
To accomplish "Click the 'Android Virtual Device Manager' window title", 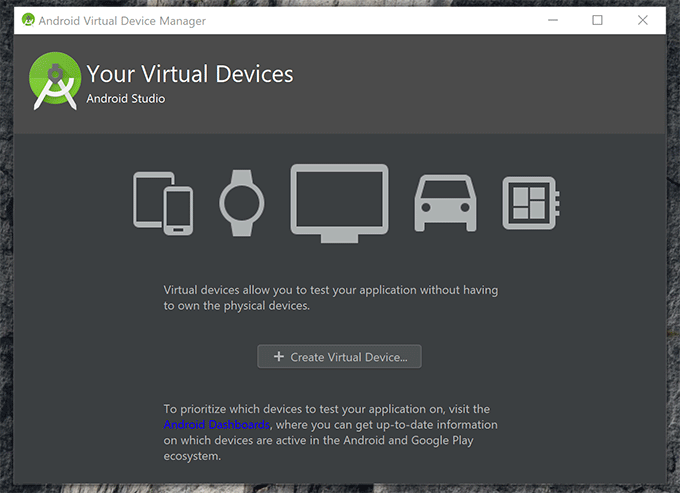I will point(122,20).
